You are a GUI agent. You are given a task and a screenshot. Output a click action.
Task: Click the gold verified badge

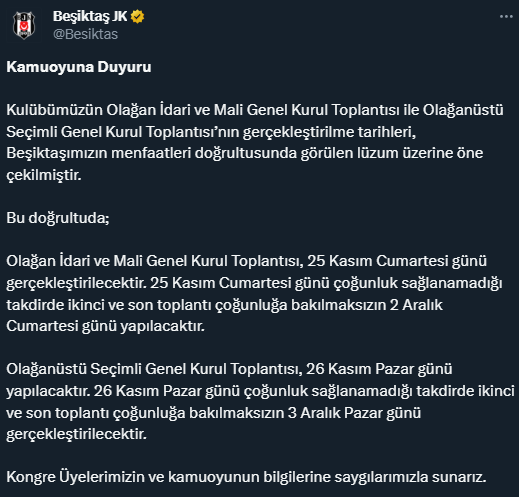[x=137, y=16]
